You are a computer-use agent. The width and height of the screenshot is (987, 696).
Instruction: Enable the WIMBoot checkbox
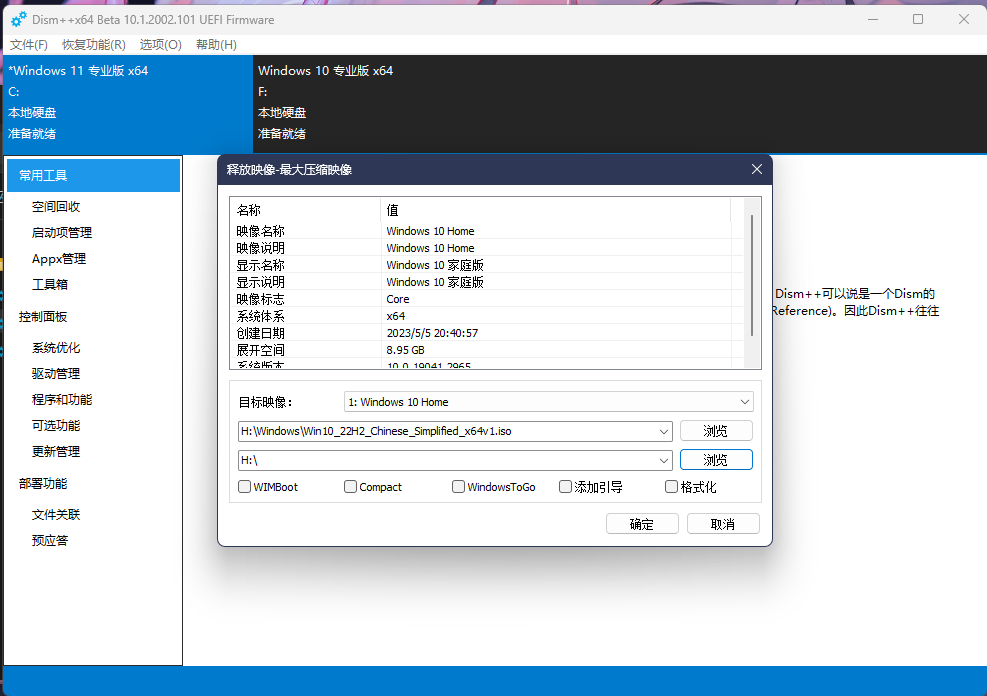[244, 486]
